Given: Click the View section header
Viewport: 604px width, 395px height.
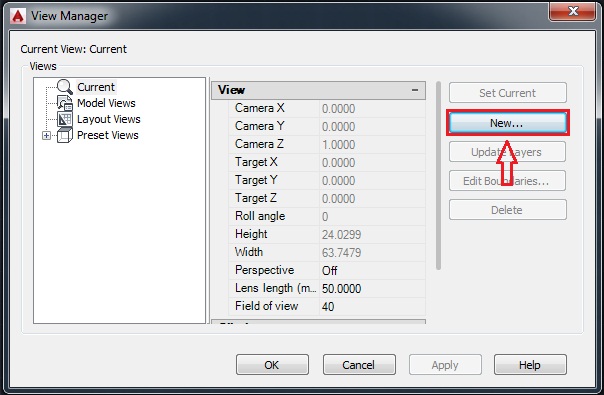Looking at the screenshot, I should tap(319, 90).
